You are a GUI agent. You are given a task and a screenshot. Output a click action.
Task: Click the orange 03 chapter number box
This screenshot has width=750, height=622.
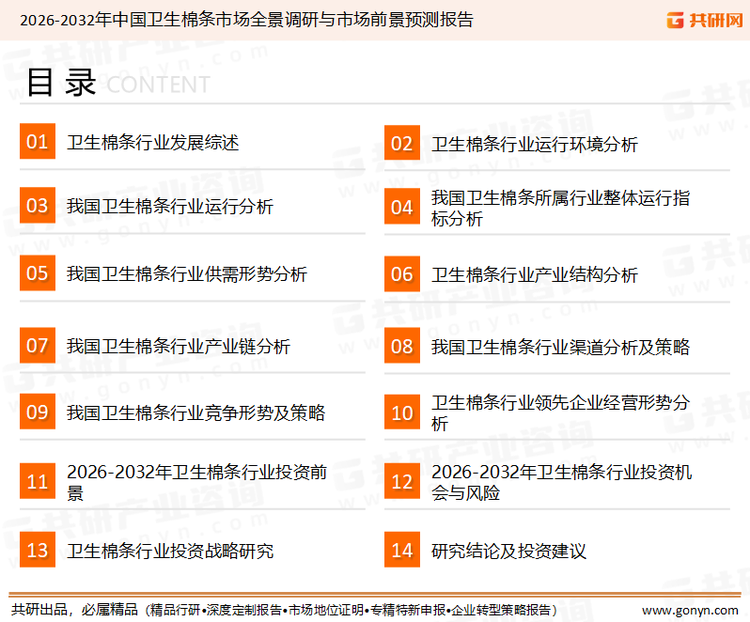(x=37, y=205)
